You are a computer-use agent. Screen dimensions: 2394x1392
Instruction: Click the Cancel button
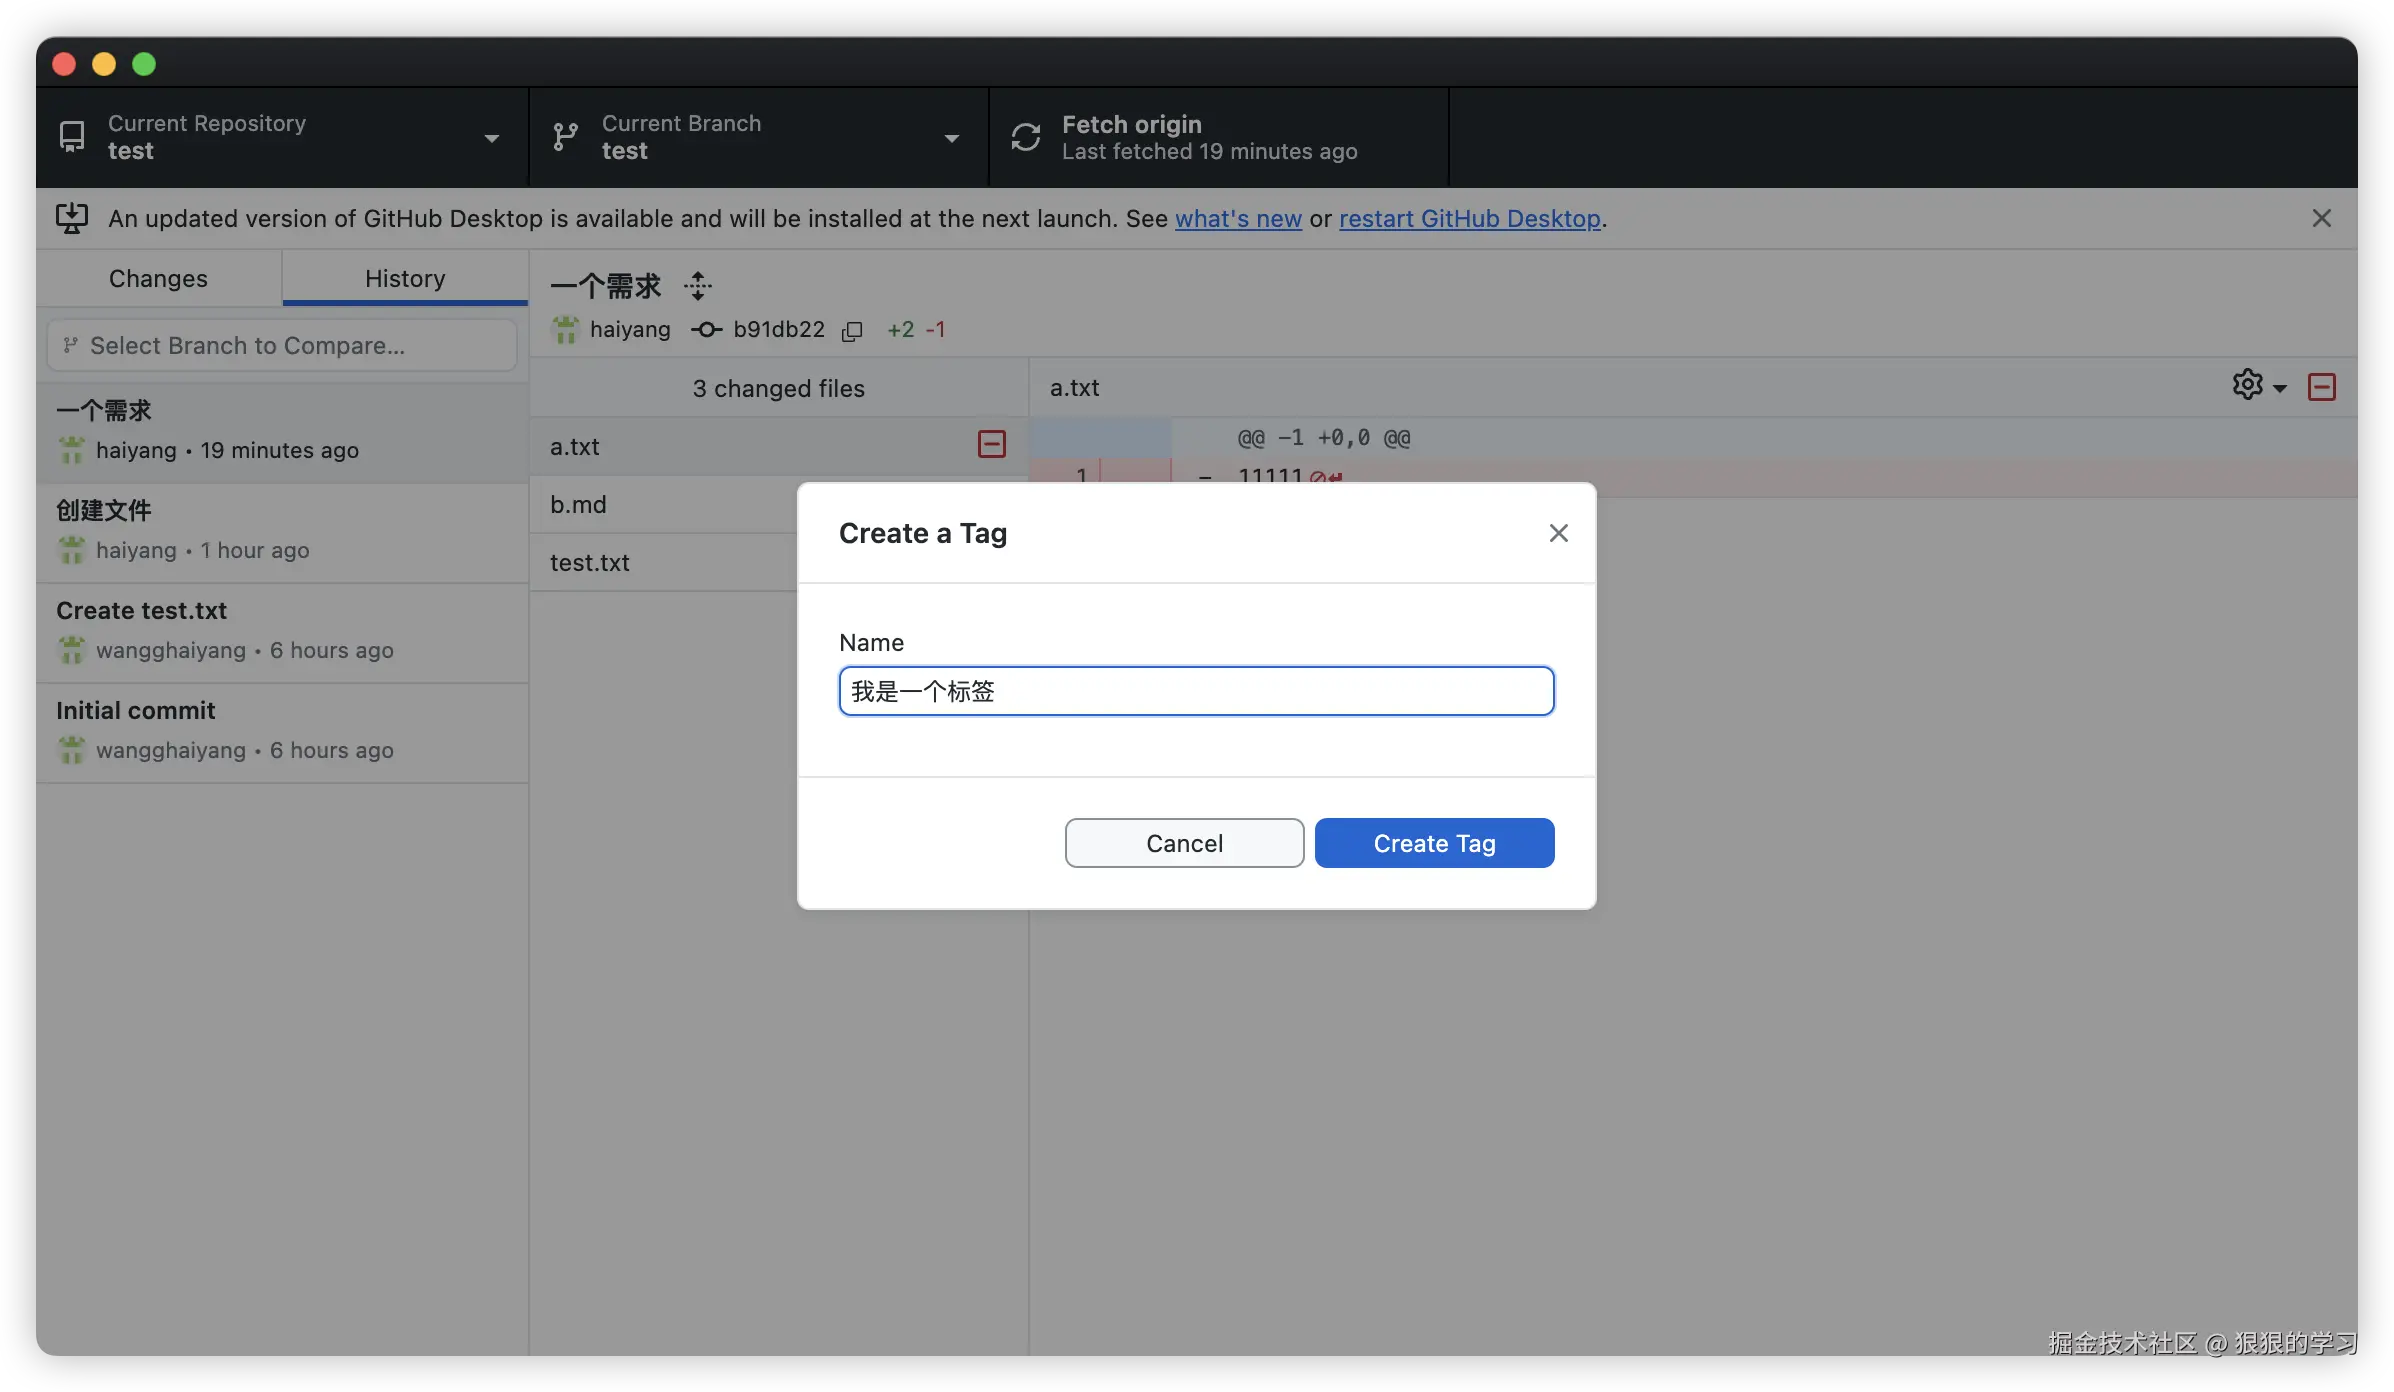point(1184,843)
